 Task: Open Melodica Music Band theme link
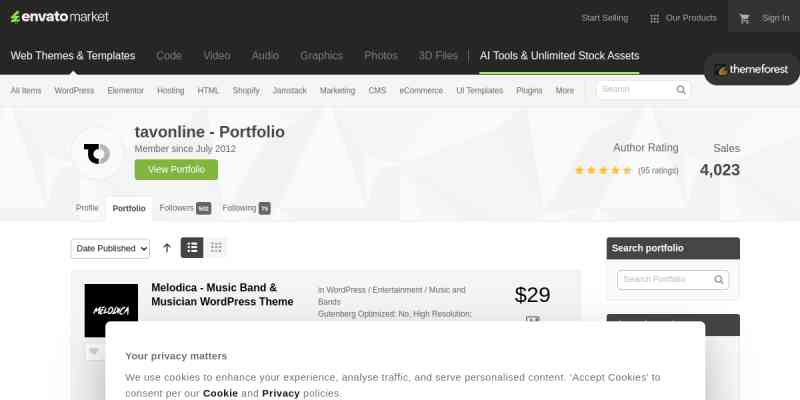(x=222, y=294)
